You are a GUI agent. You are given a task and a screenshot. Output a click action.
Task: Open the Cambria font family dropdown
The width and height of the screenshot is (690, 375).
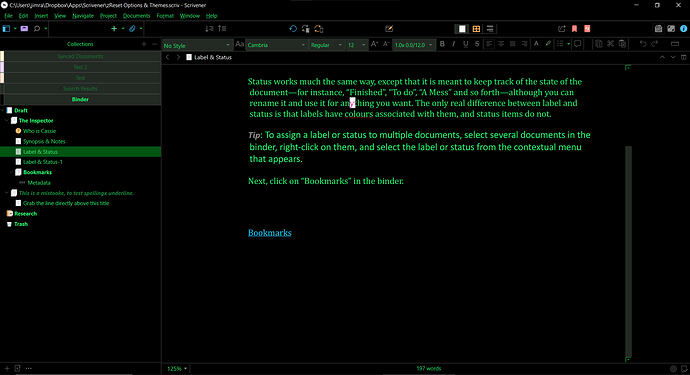pyautogui.click(x=276, y=45)
